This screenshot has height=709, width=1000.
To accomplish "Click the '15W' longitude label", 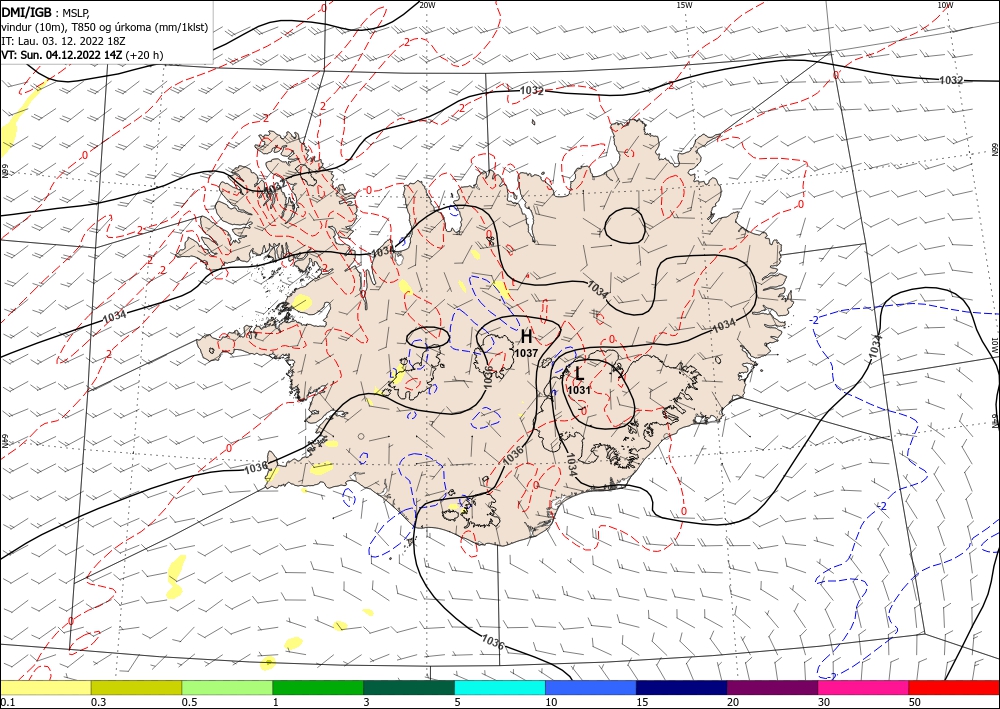I will click(684, 5).
